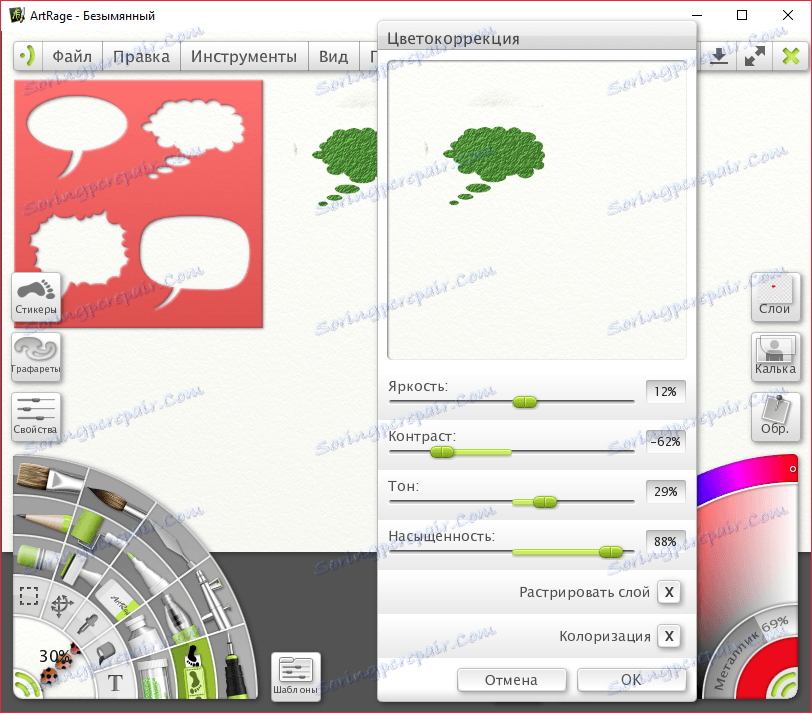Click the Яркость 12% value field
812x728 pixels.
point(665,391)
